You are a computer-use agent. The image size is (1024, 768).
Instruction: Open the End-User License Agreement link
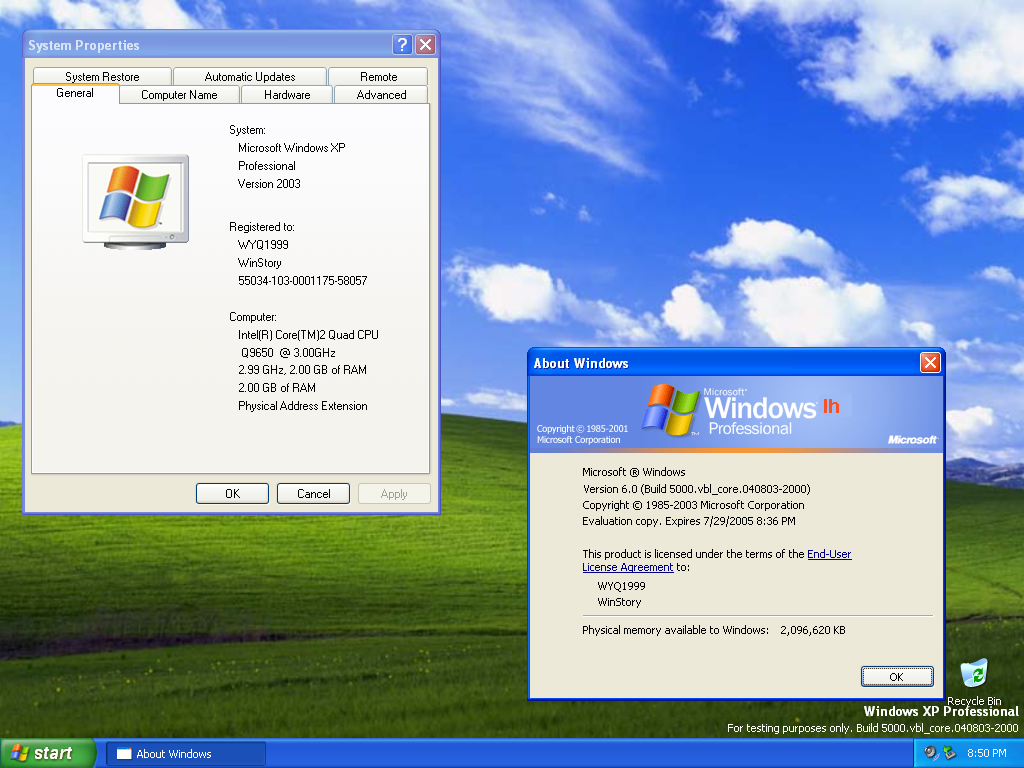[829, 554]
